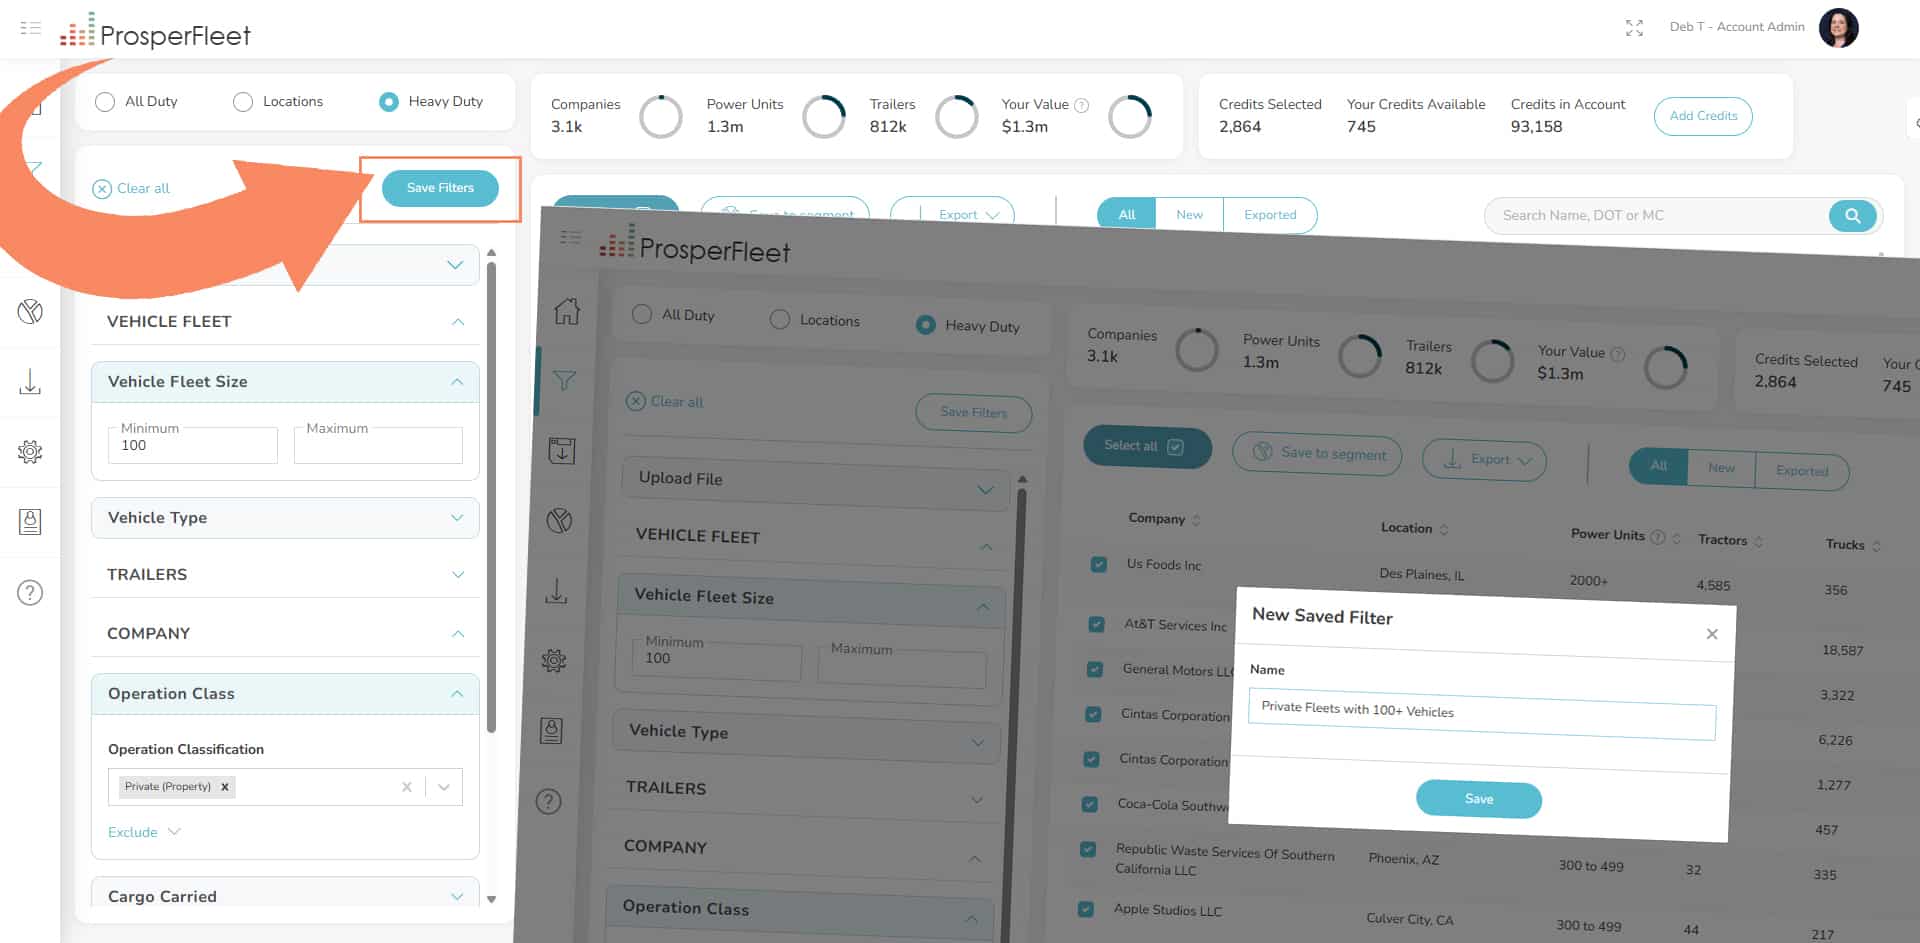The image size is (1920, 943).
Task: Click the Search Name, DOT or MC field
Action: pos(1657,215)
